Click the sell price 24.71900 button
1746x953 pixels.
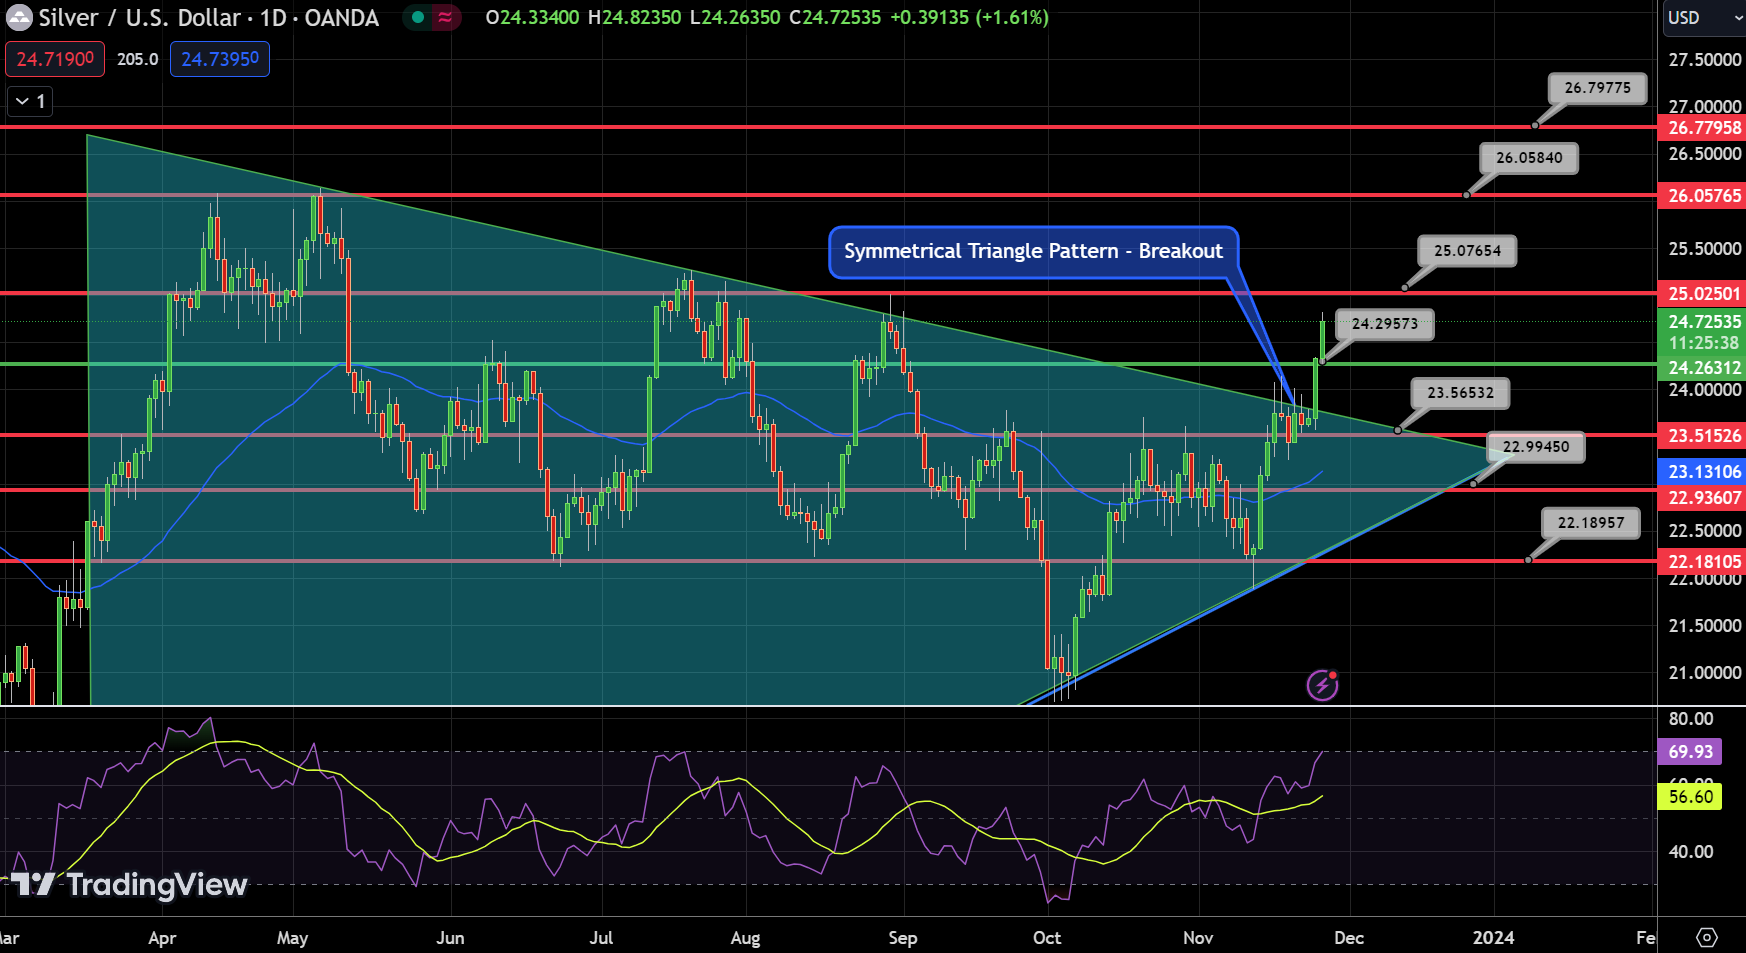pos(55,59)
